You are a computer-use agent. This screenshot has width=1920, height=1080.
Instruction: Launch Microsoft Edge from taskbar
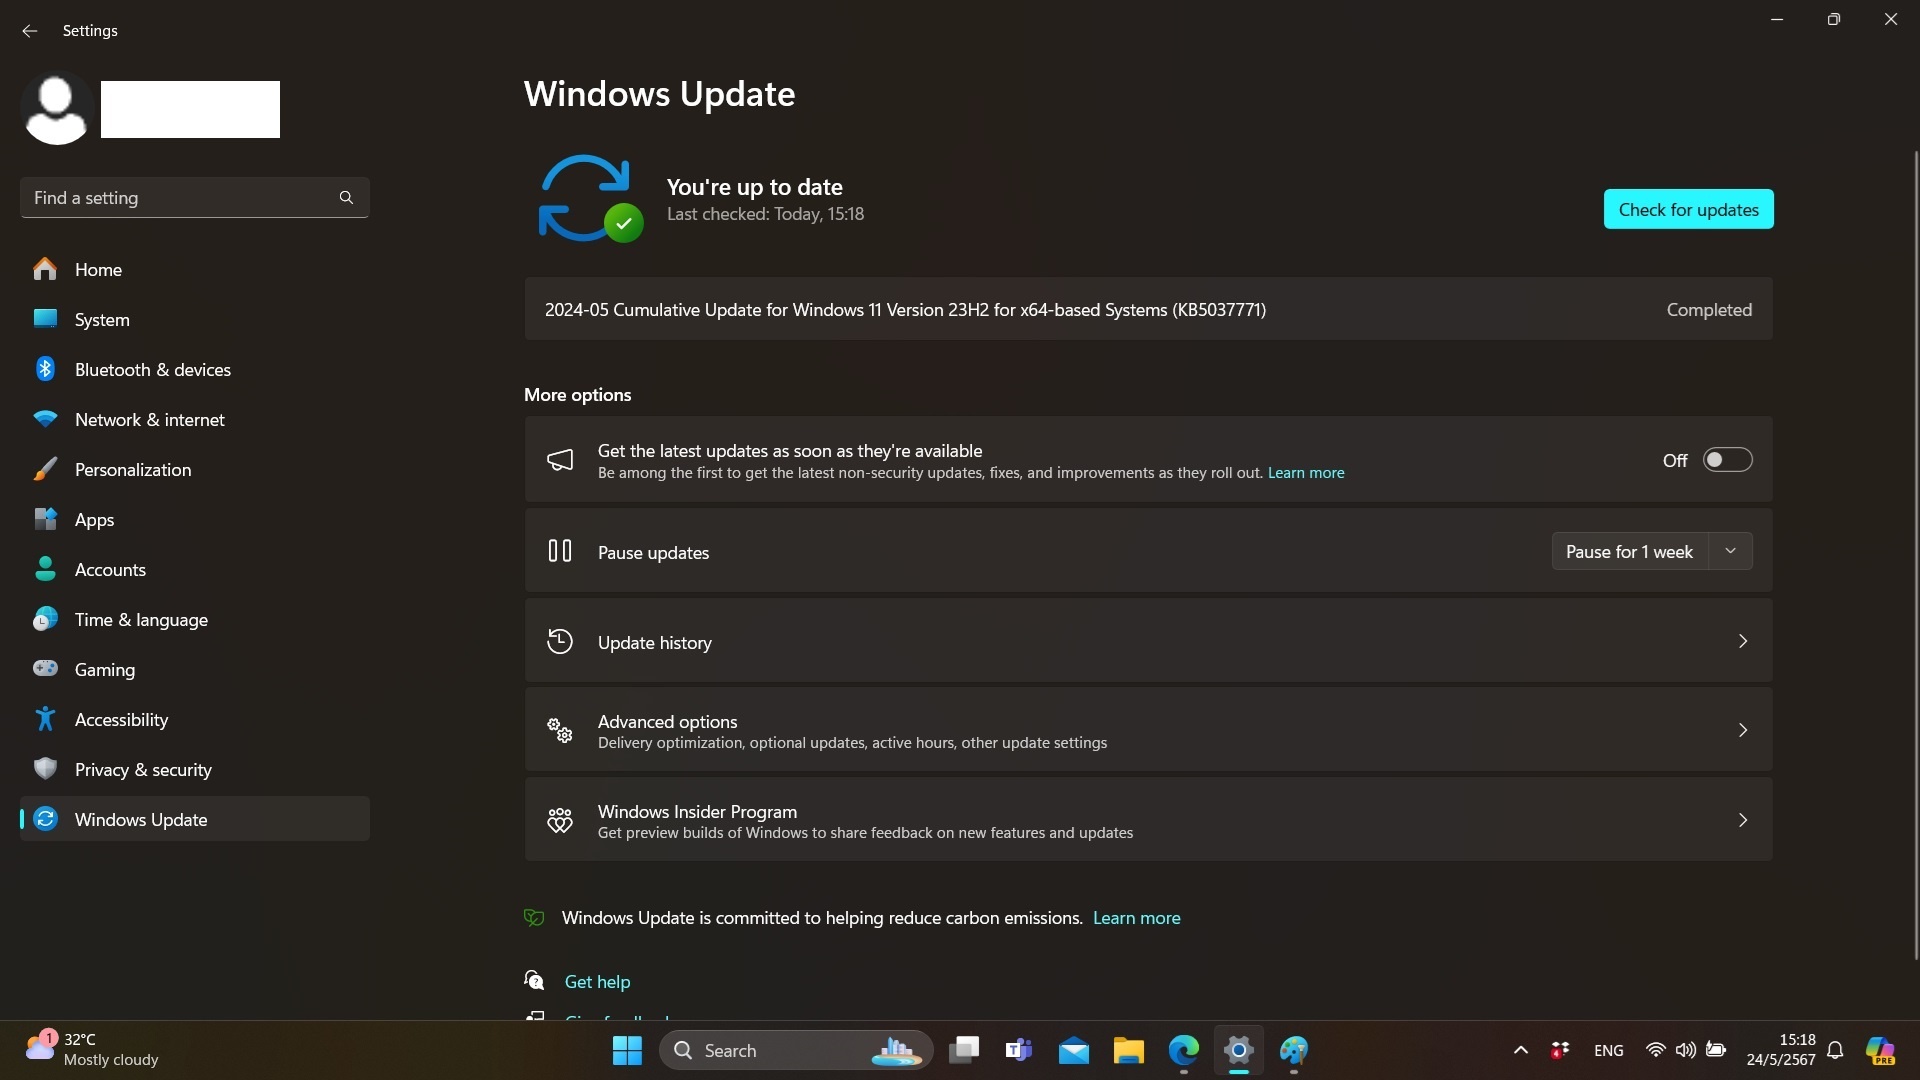coord(1184,1050)
